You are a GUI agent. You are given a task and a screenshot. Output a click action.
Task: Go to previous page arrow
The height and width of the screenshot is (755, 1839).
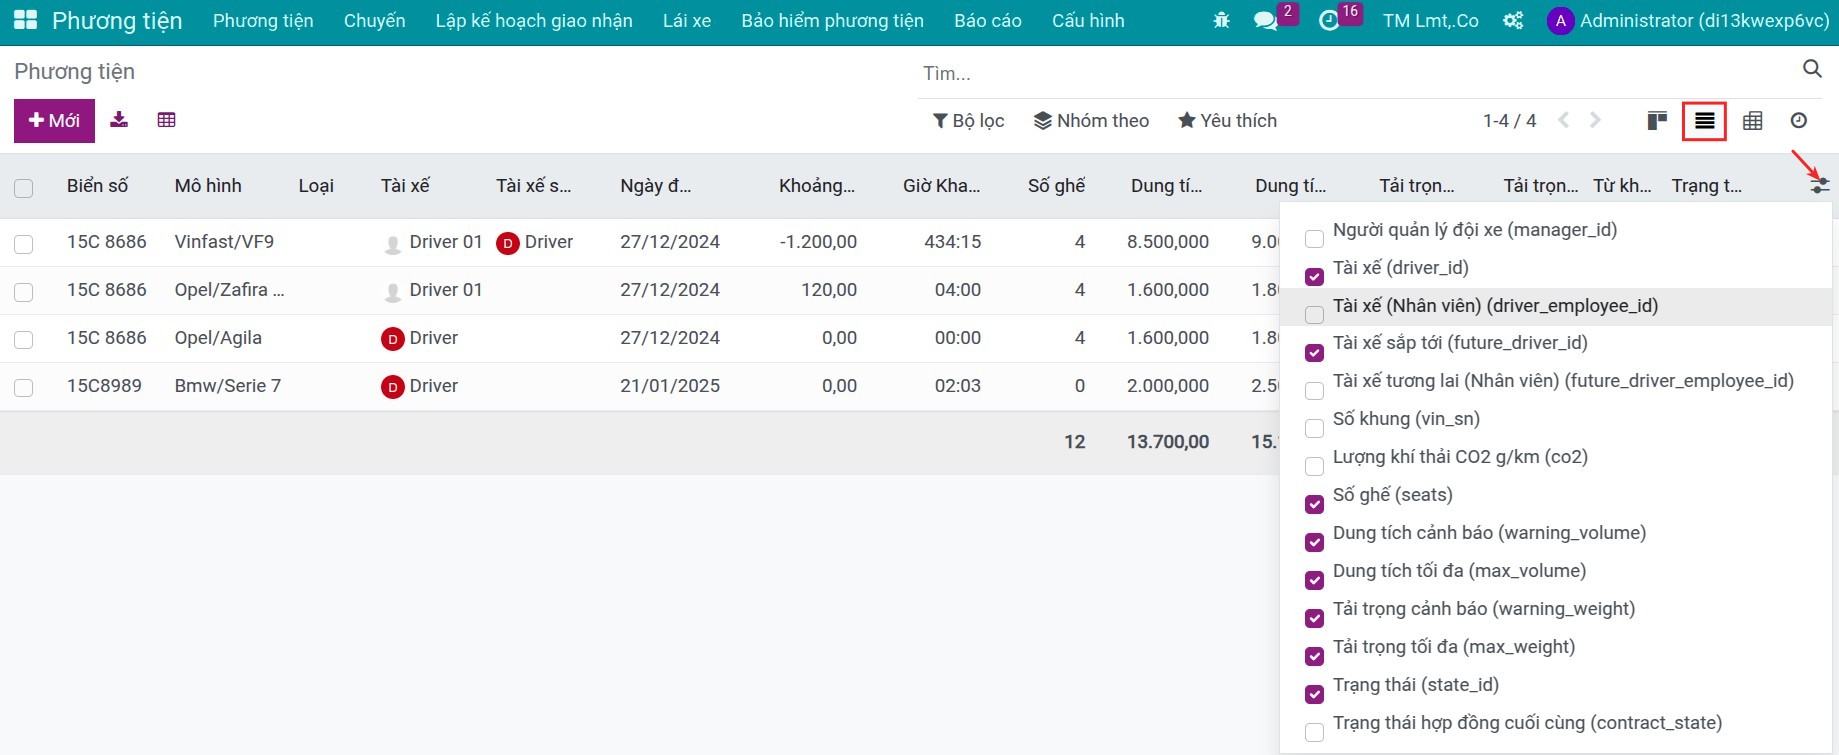point(1564,121)
